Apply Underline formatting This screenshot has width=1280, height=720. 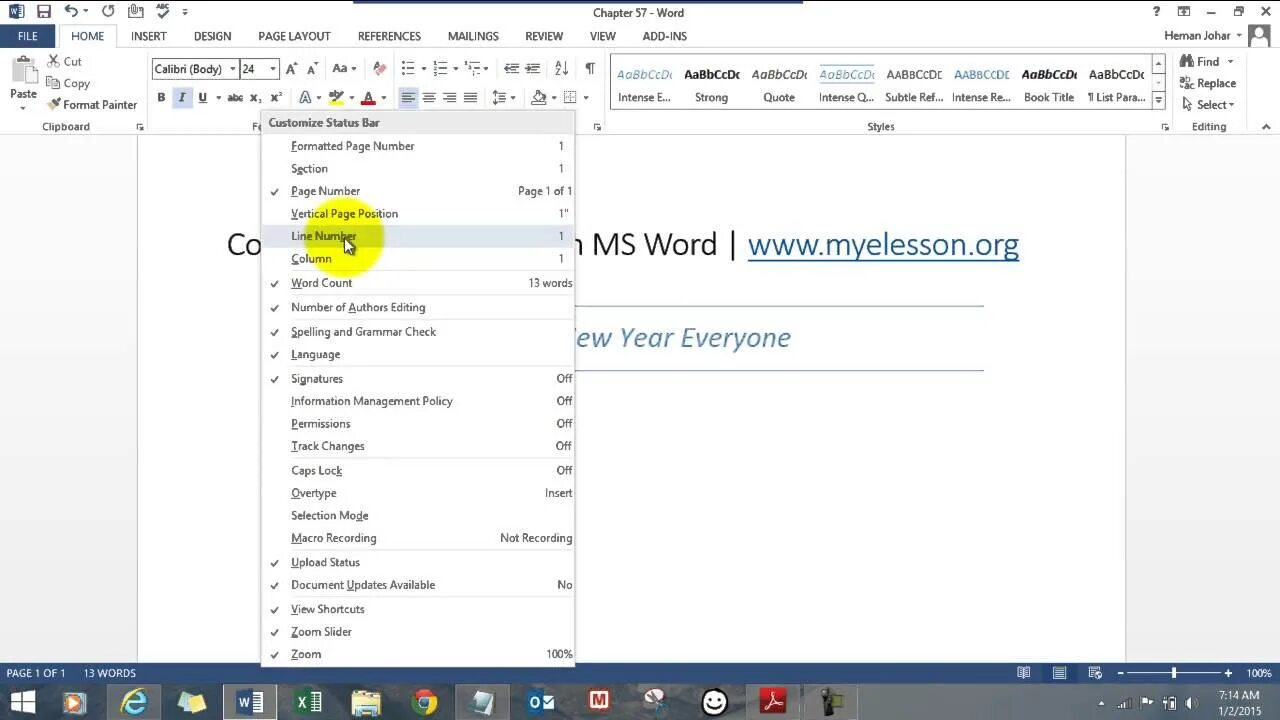(202, 98)
